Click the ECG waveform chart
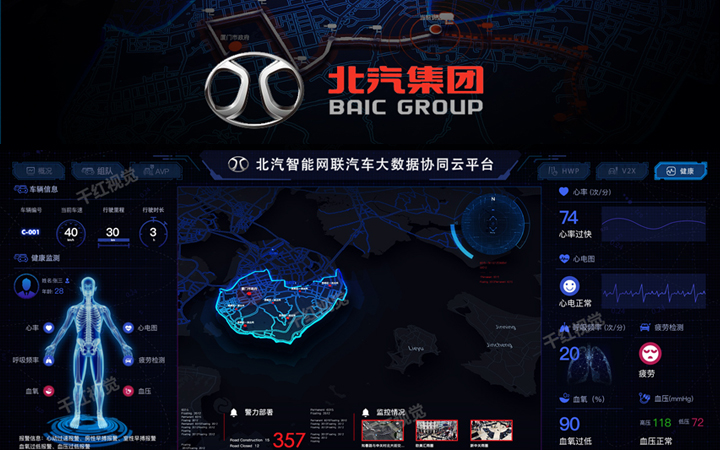This screenshot has width=720, height=450. [653, 292]
